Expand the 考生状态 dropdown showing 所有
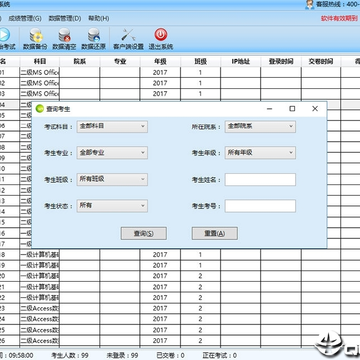 point(112,206)
